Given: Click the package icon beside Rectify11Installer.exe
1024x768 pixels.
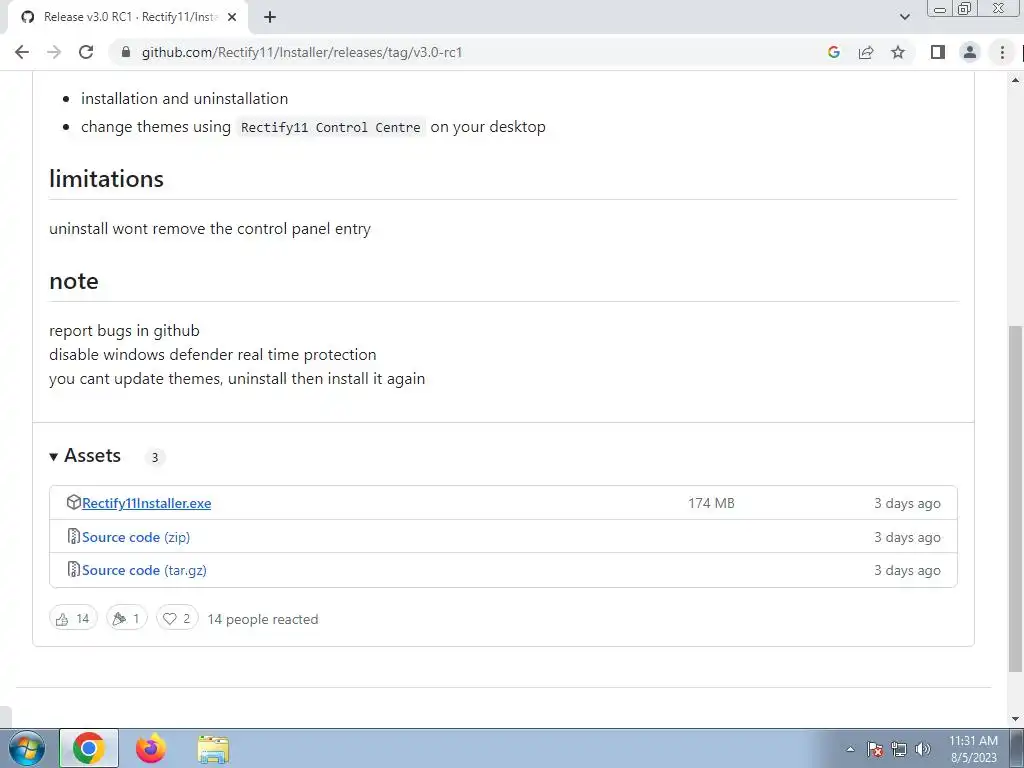Looking at the screenshot, I should point(74,502).
